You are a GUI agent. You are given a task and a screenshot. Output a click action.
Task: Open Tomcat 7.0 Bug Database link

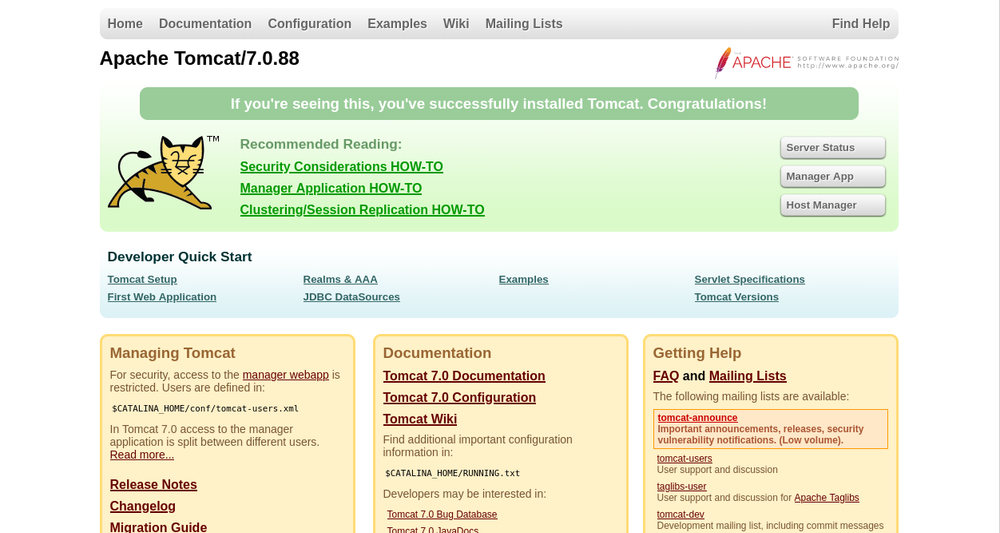tap(442, 515)
